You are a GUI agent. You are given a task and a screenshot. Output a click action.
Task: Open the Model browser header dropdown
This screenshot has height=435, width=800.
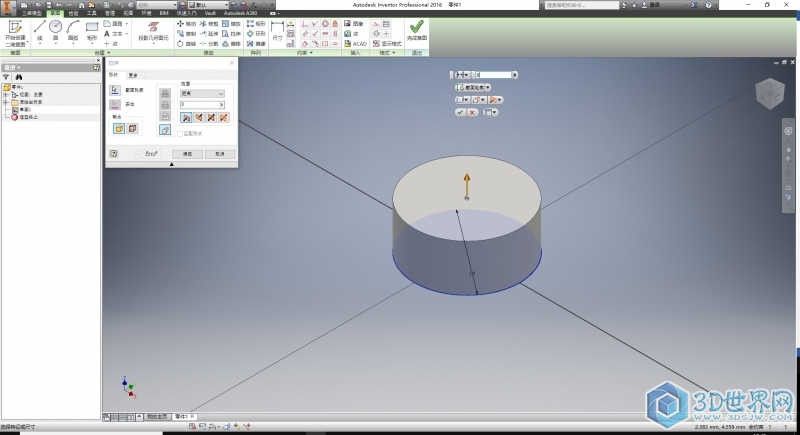[12, 67]
